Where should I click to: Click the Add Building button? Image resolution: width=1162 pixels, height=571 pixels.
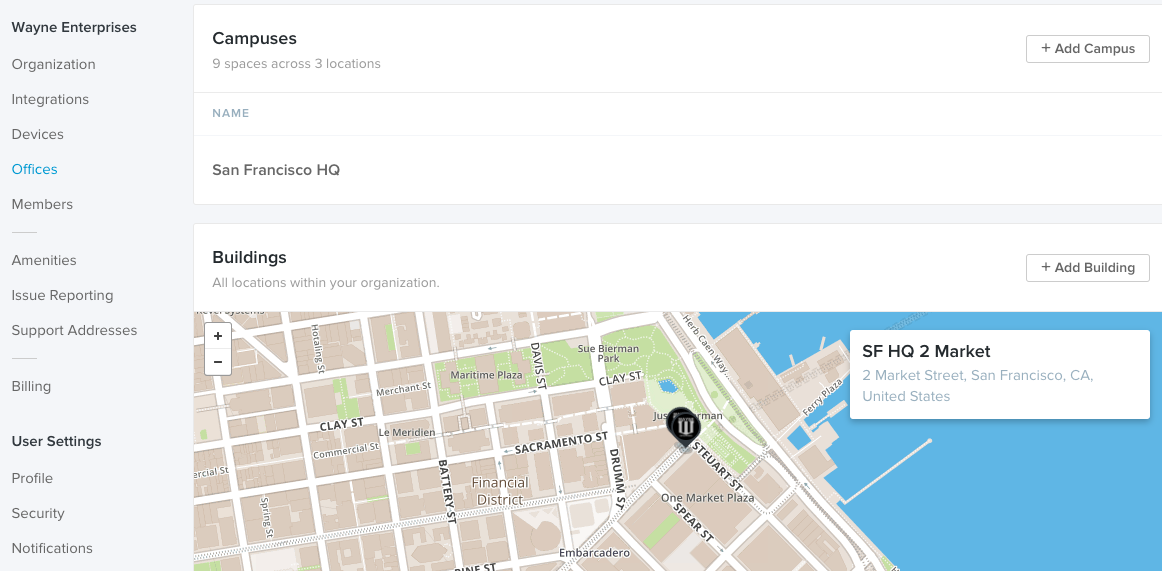(x=1087, y=268)
